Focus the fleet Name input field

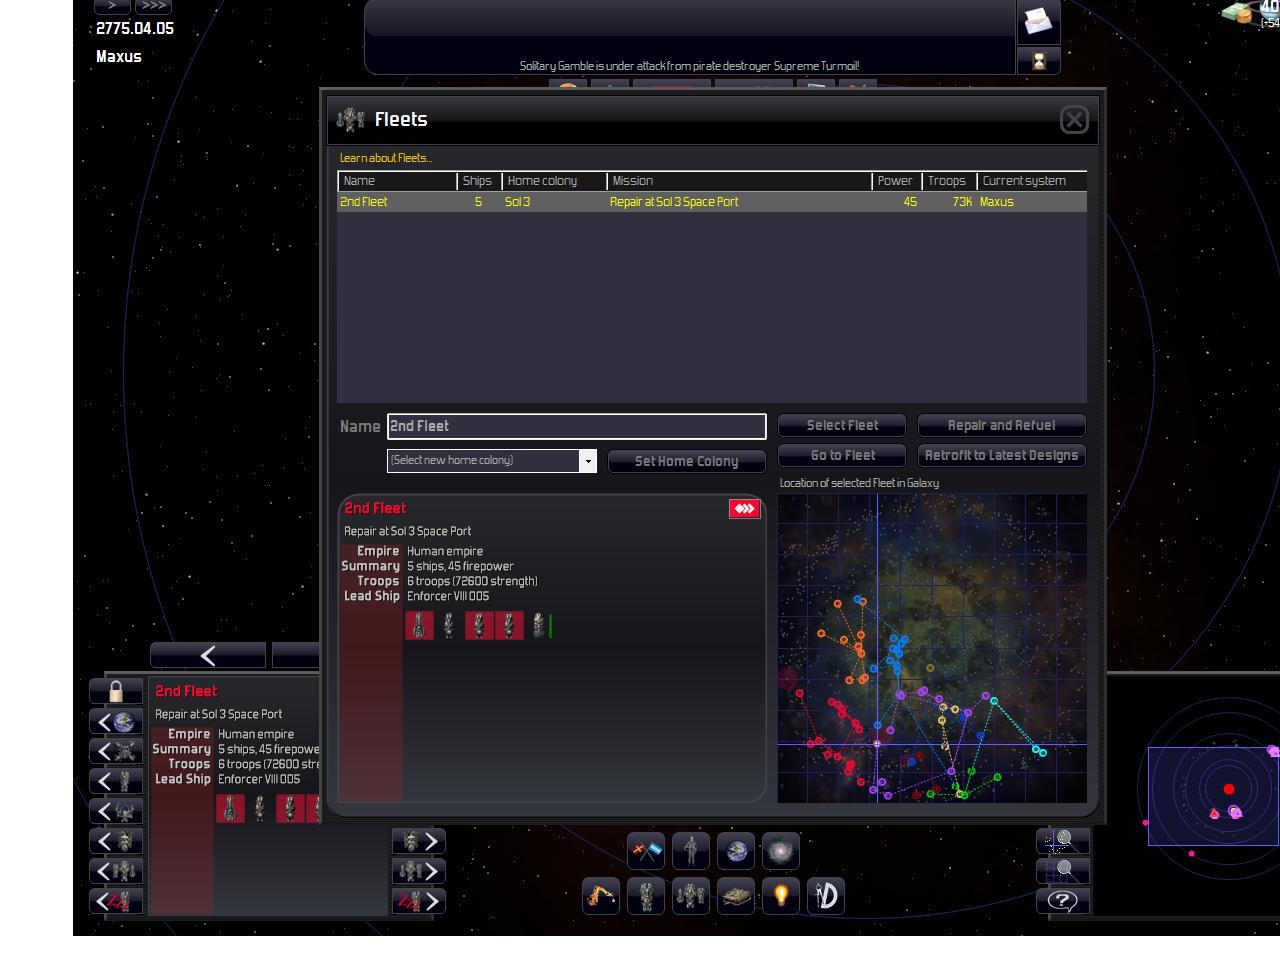[577, 426]
